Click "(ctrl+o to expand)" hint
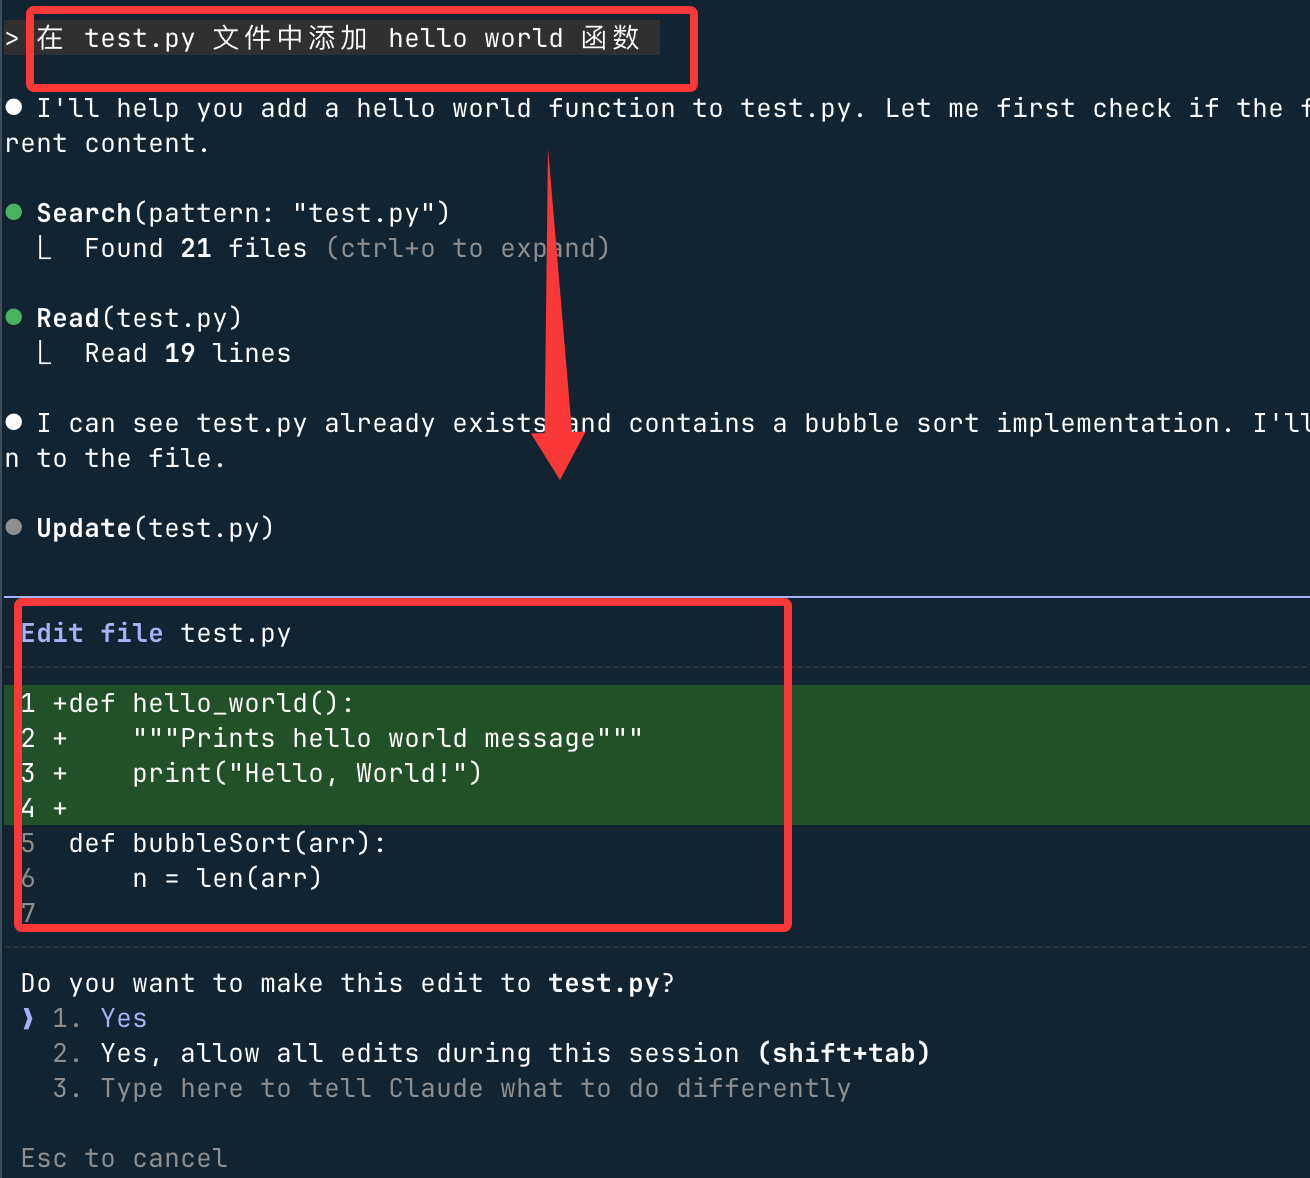Image resolution: width=1310 pixels, height=1178 pixels. 467,248
